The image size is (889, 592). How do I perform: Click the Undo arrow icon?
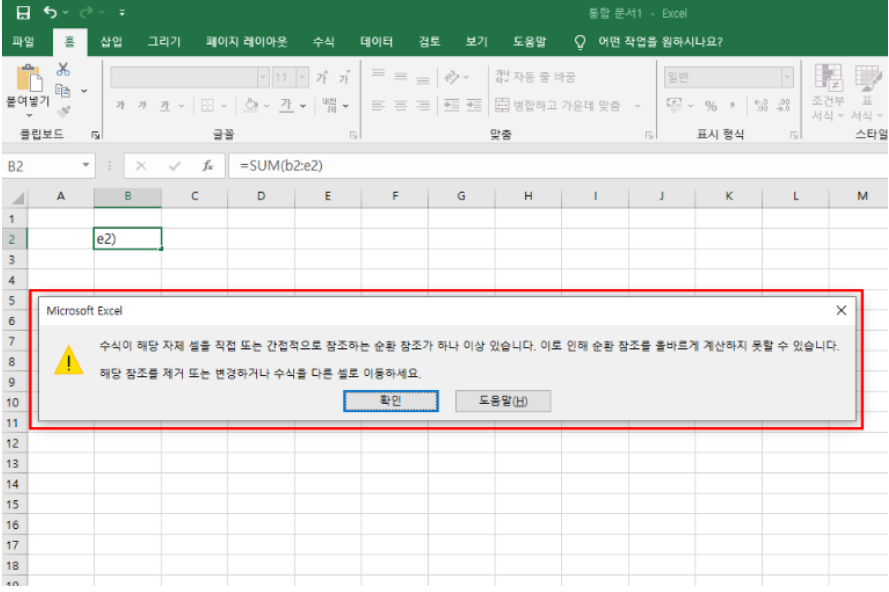pyautogui.click(x=51, y=13)
